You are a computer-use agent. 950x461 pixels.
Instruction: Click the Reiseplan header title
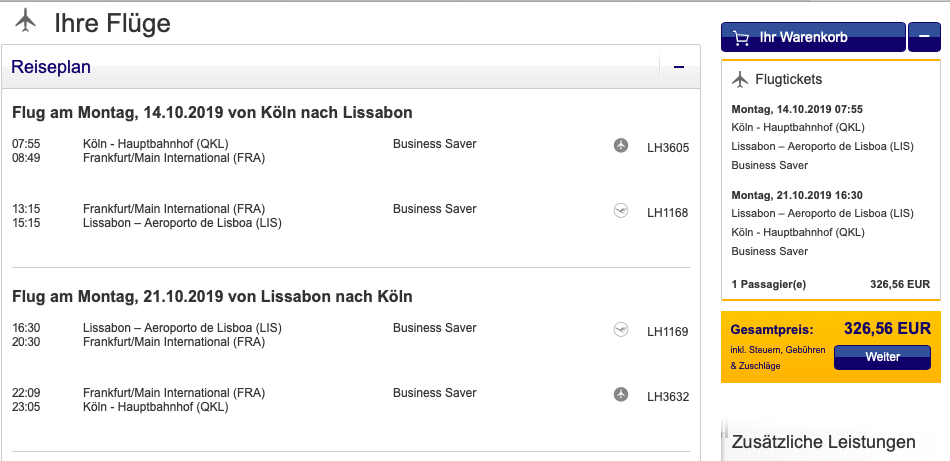(51, 68)
